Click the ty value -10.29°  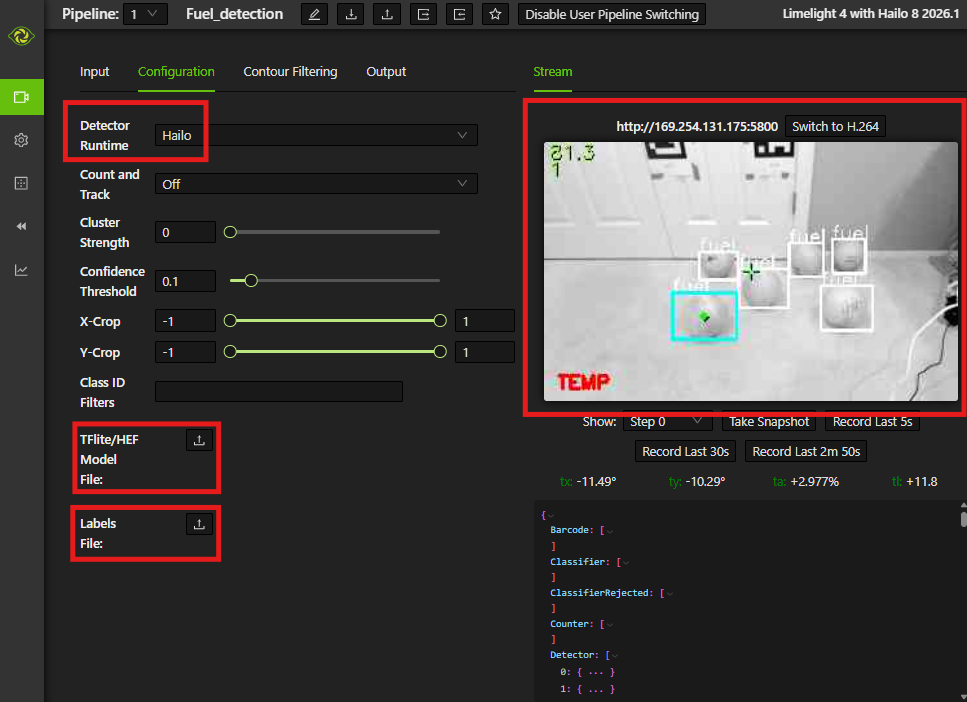tap(706, 482)
